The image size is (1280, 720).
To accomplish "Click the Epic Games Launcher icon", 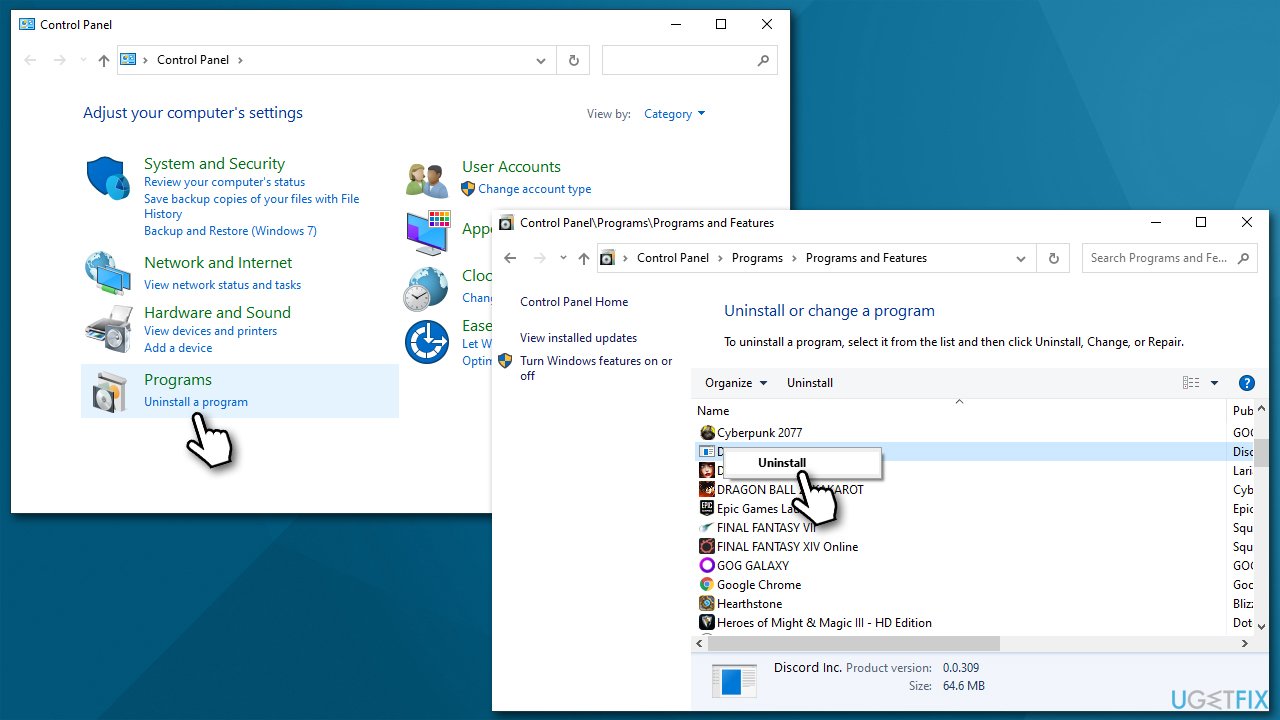I will tap(707, 509).
